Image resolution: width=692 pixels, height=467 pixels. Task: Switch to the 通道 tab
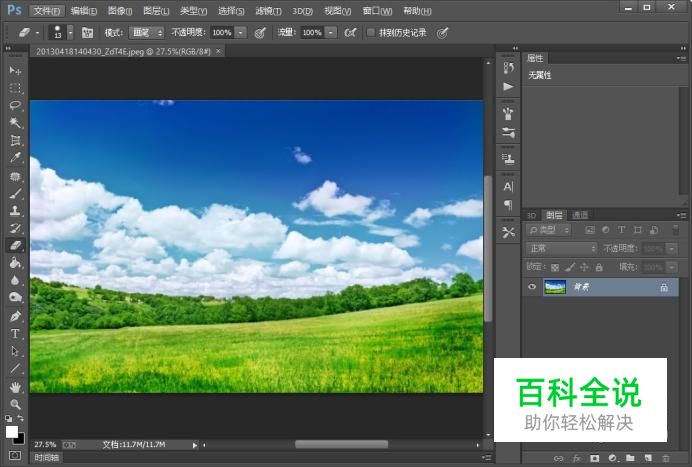click(580, 214)
